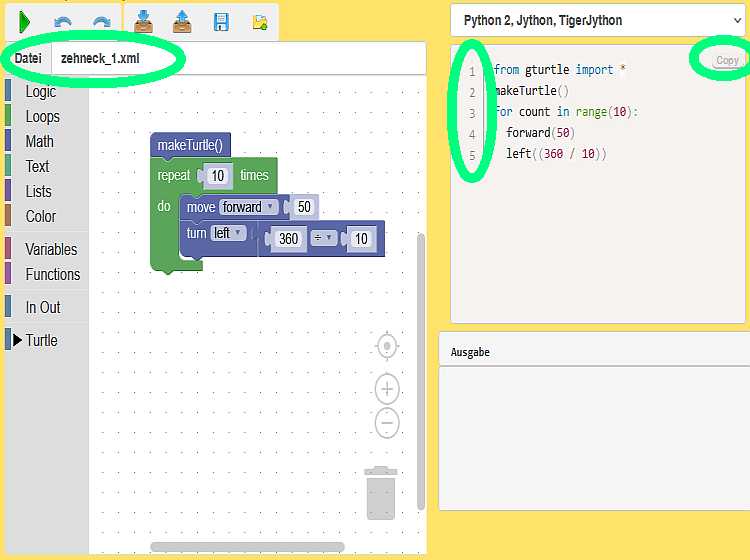
Task: Open the In Out block category
Action: point(43,307)
